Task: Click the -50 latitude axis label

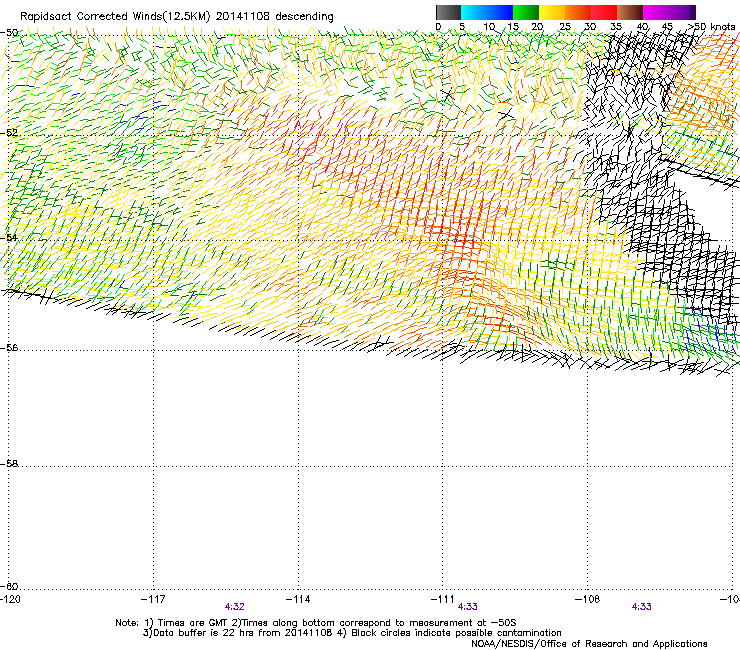Action: pyautogui.click(x=9, y=33)
